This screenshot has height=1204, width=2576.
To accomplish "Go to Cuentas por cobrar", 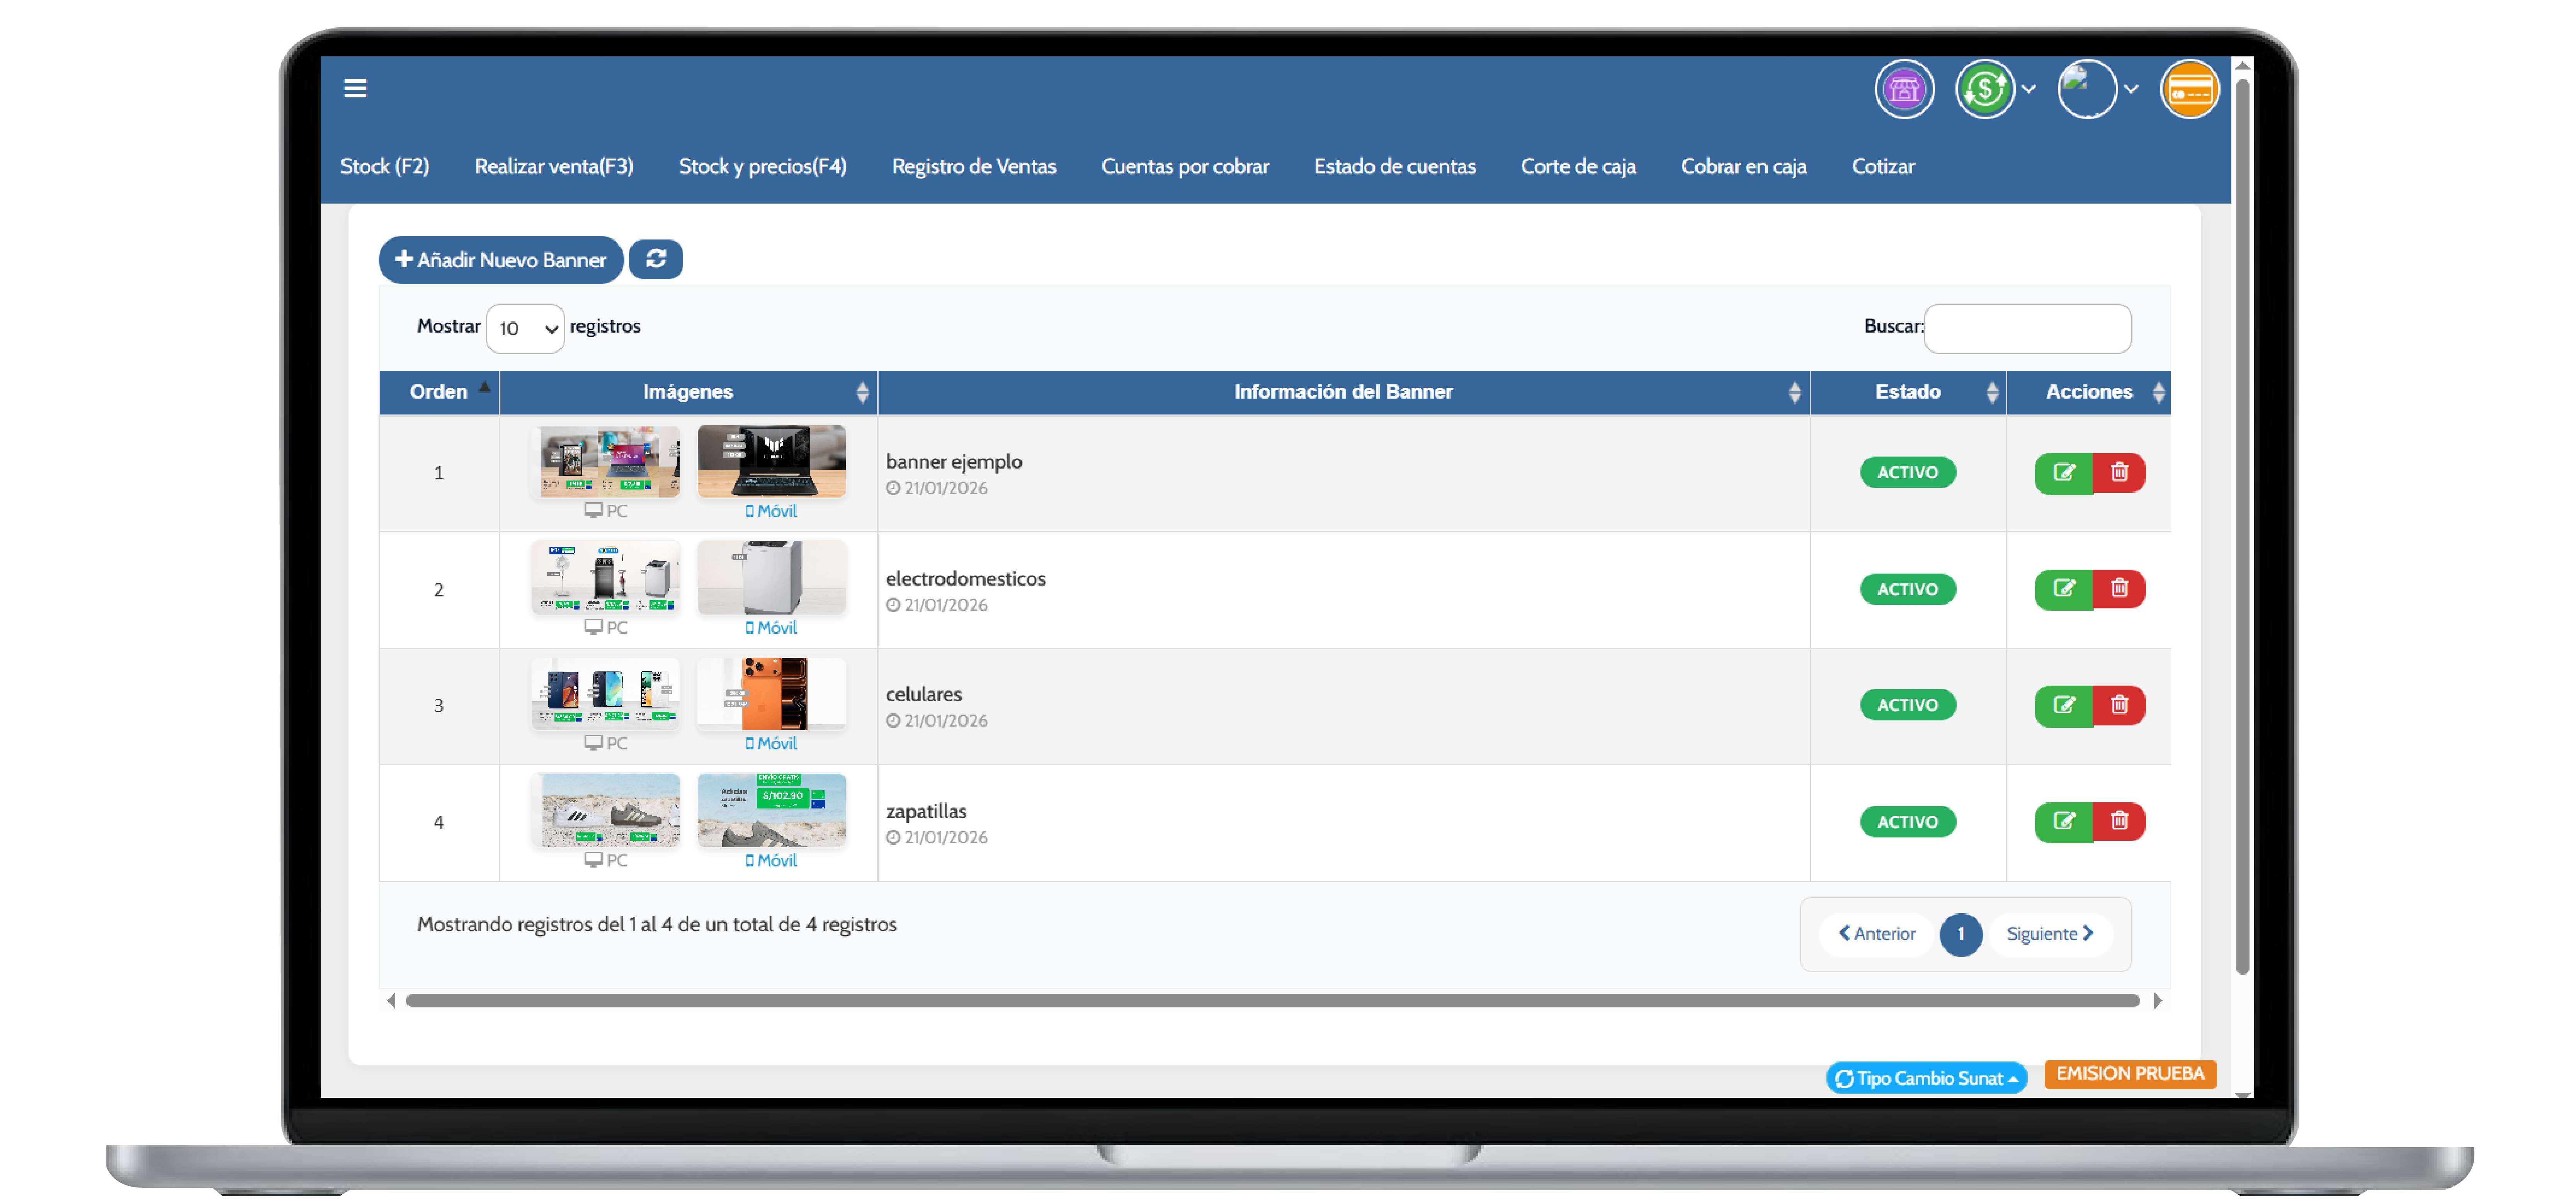I will 1185,167.
